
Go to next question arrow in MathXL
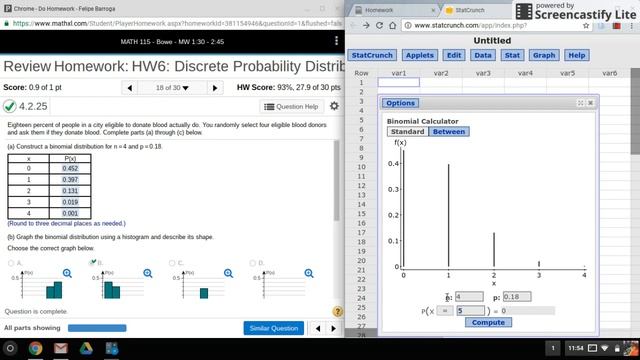point(215,88)
